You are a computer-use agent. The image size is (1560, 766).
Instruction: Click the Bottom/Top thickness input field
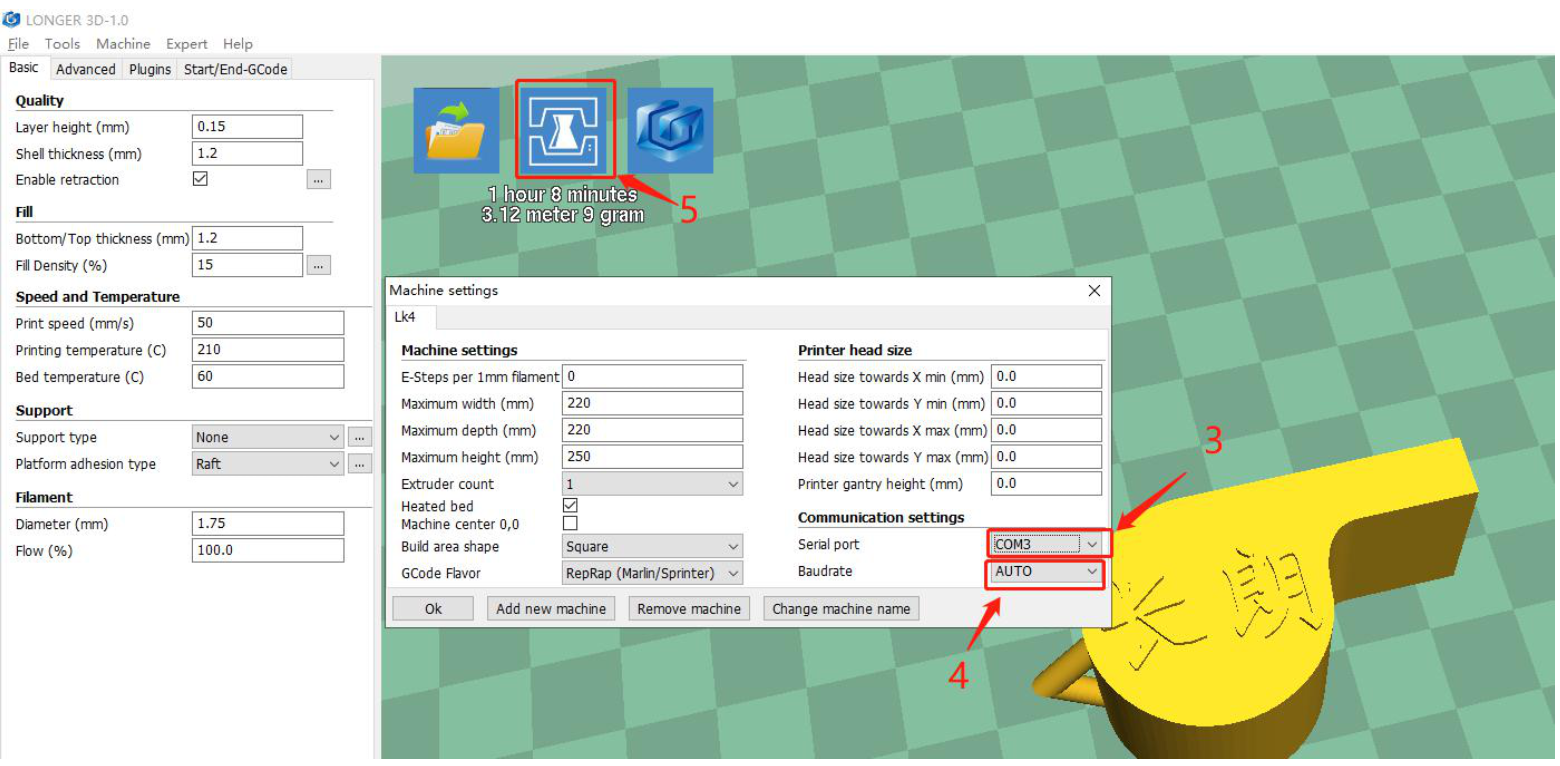pyautogui.click(x=247, y=238)
